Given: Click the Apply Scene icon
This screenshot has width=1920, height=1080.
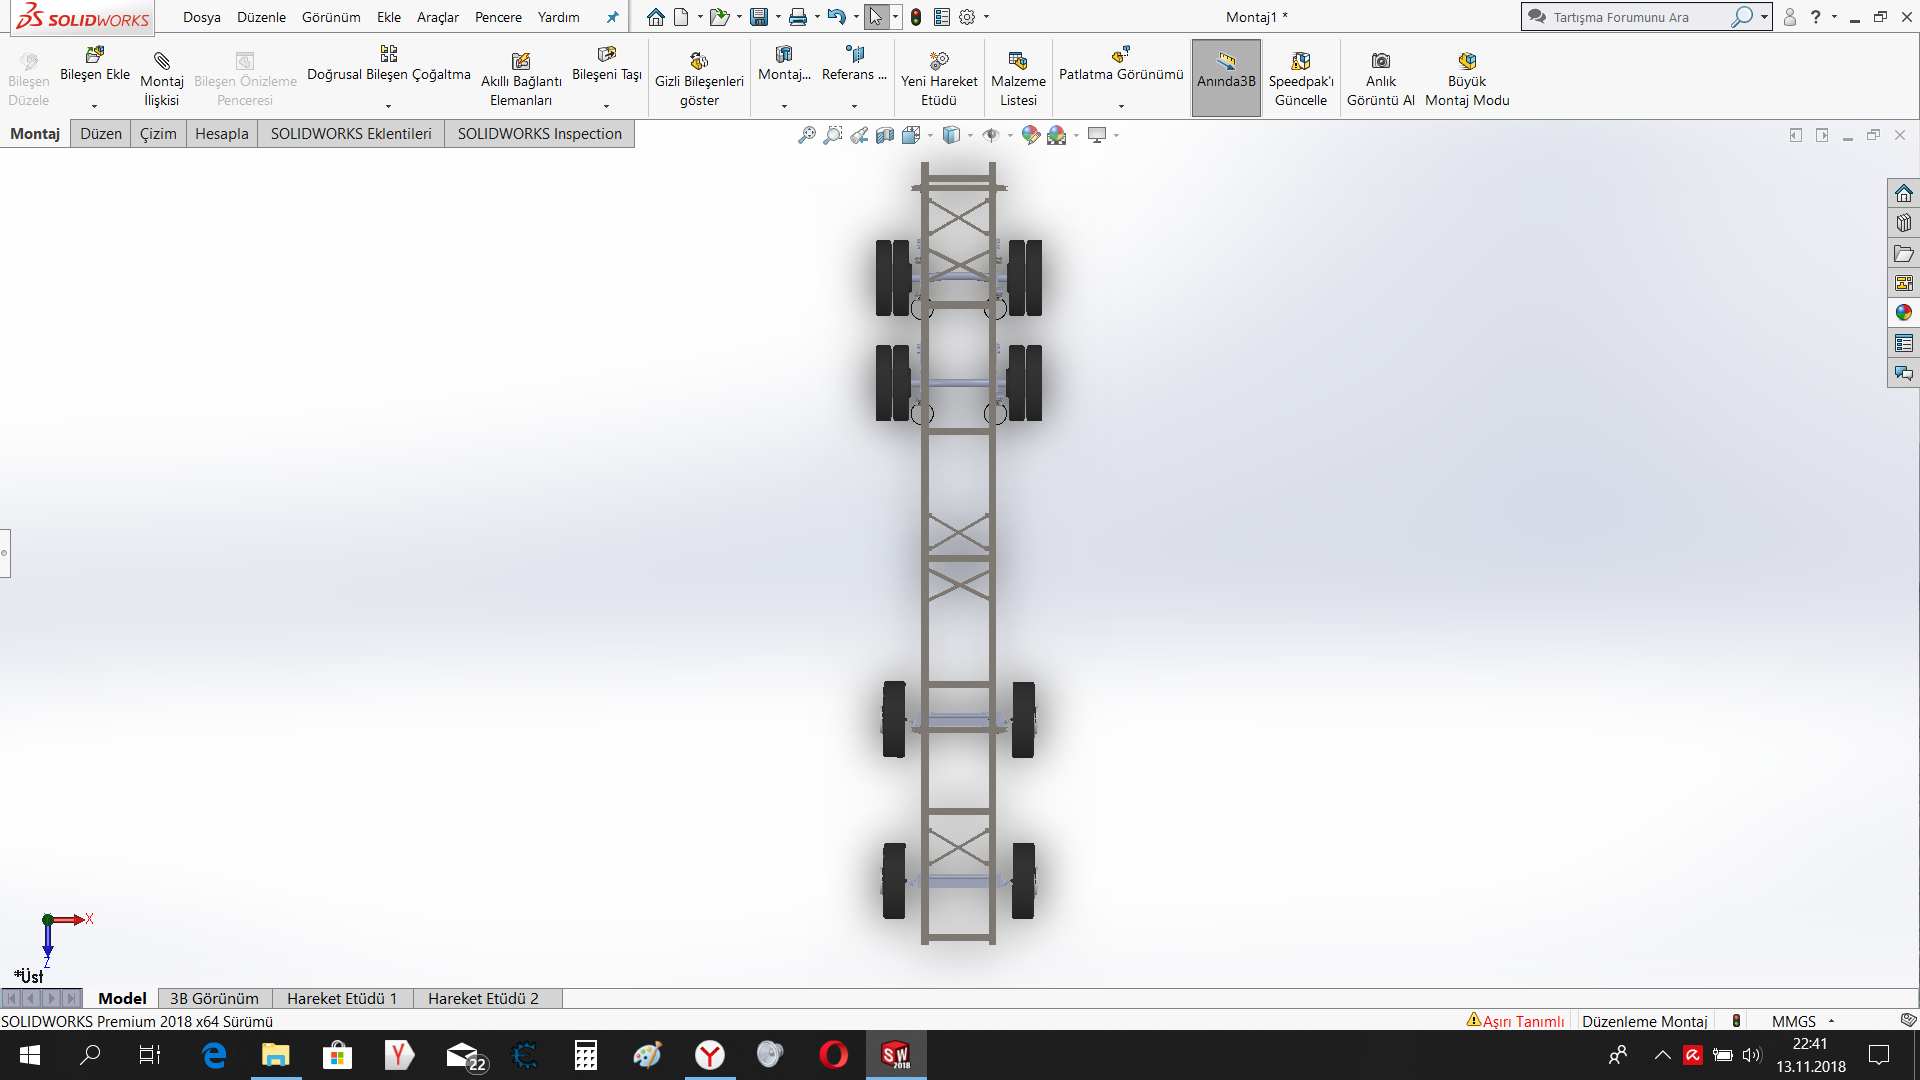Looking at the screenshot, I should click(x=1057, y=135).
